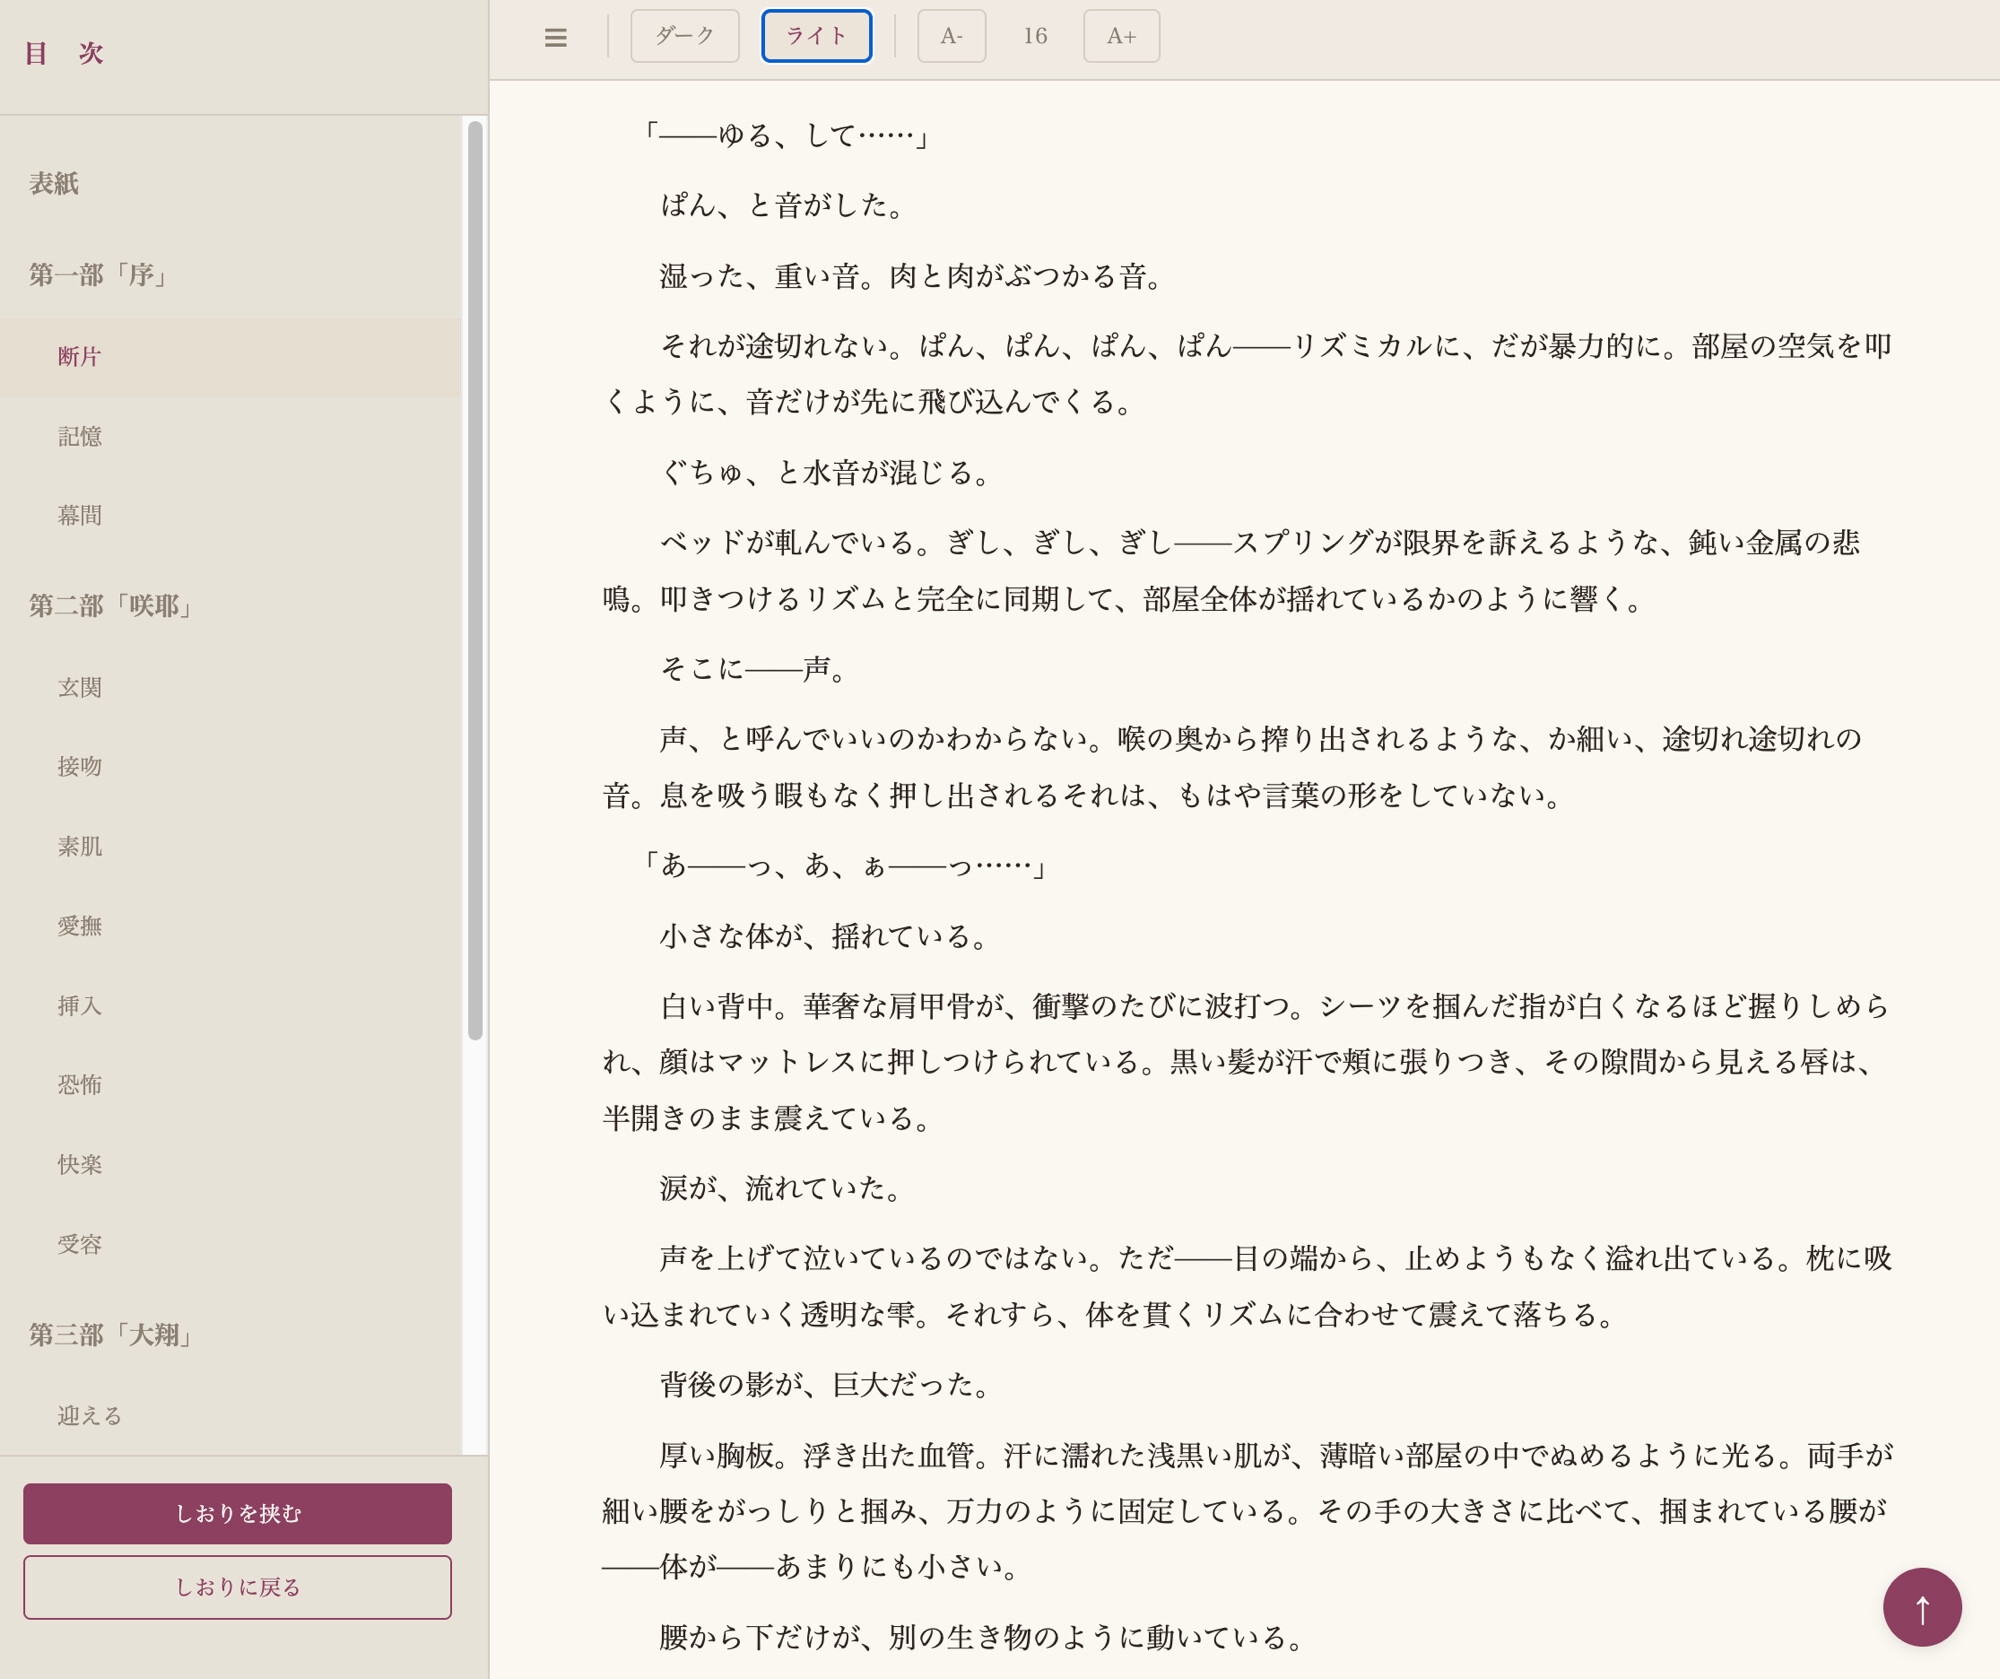Increase font size with A+
Screen dimensions: 2000x1679
pyautogui.click(x=1120, y=36)
